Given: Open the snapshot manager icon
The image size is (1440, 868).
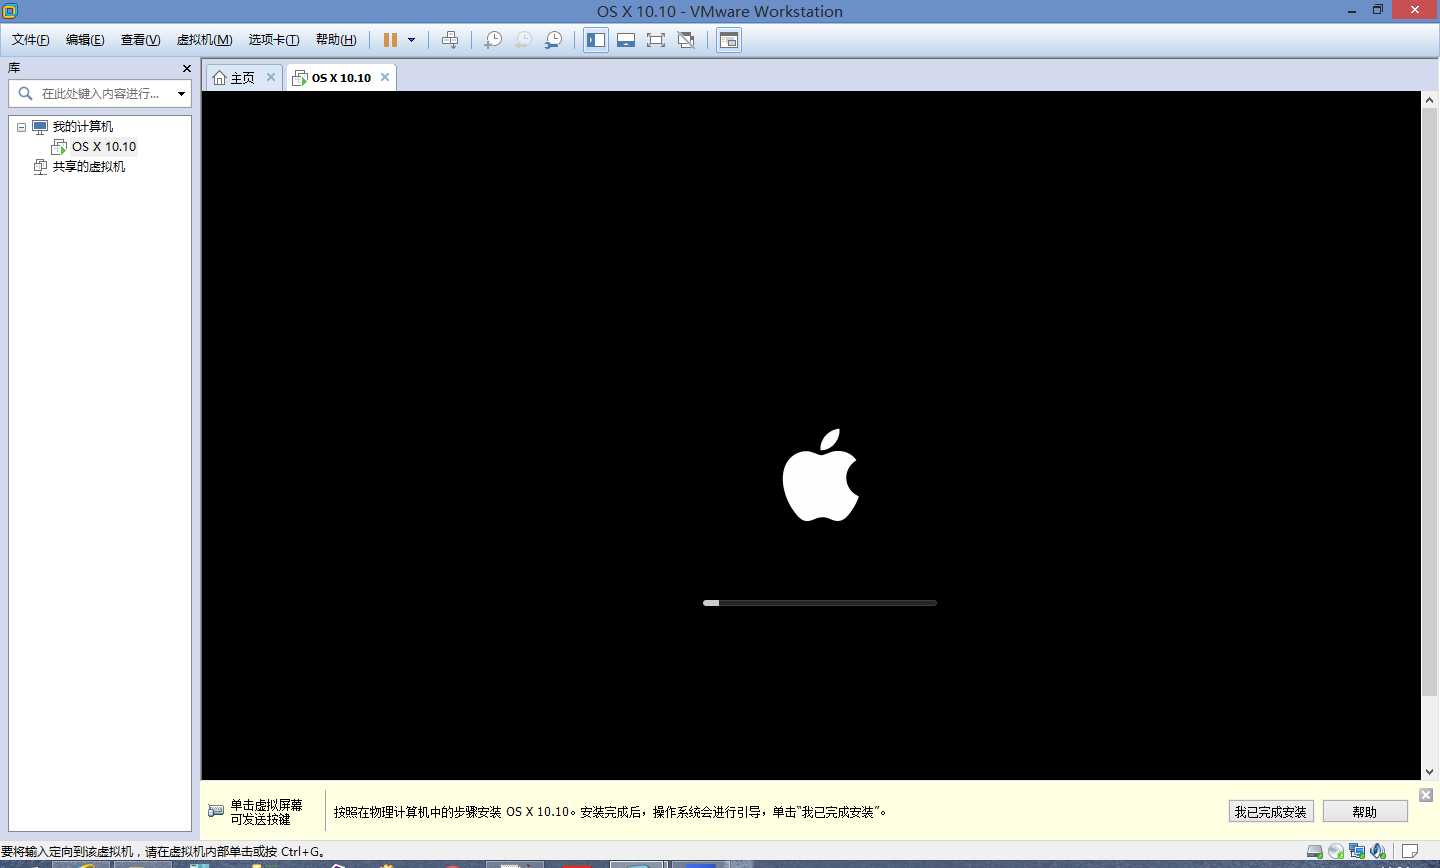Looking at the screenshot, I should click(553, 40).
